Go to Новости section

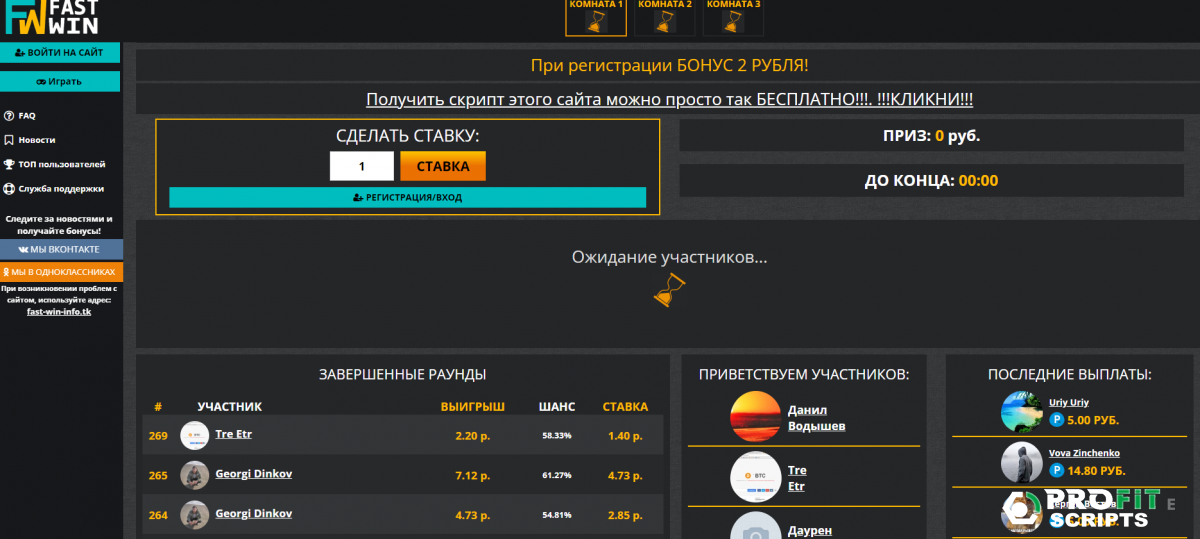(36, 140)
